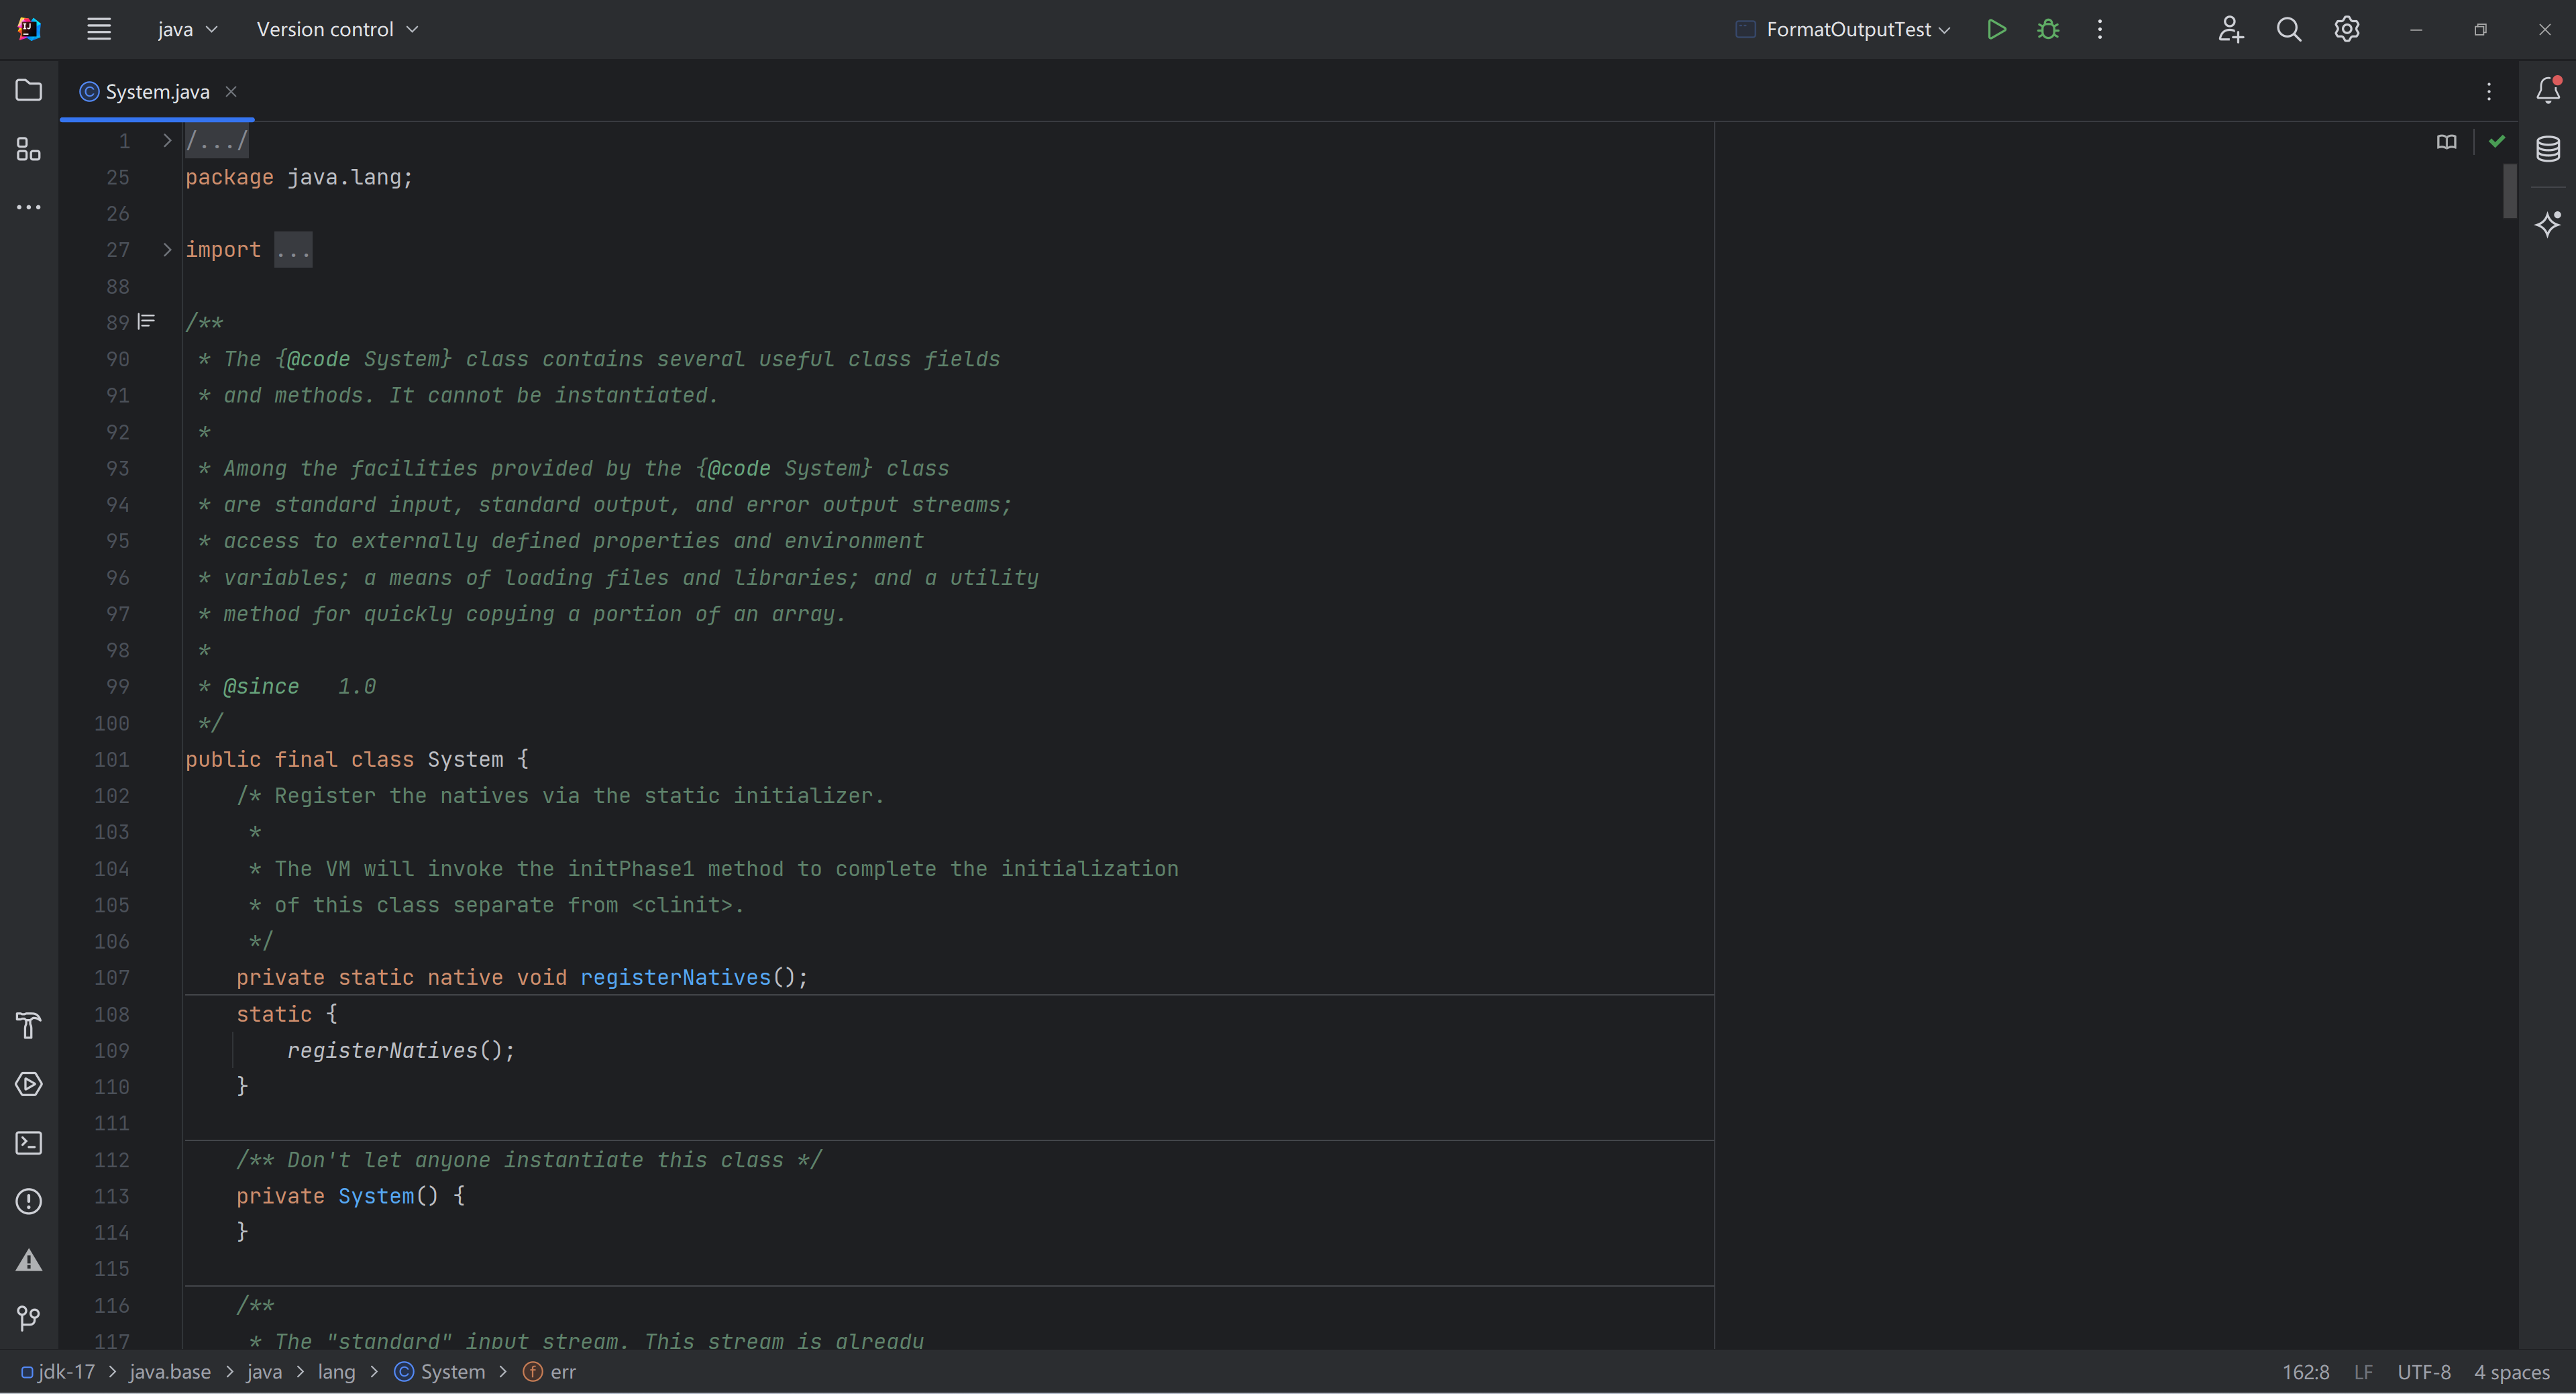Click the lang breadcrumb

coord(336,1372)
